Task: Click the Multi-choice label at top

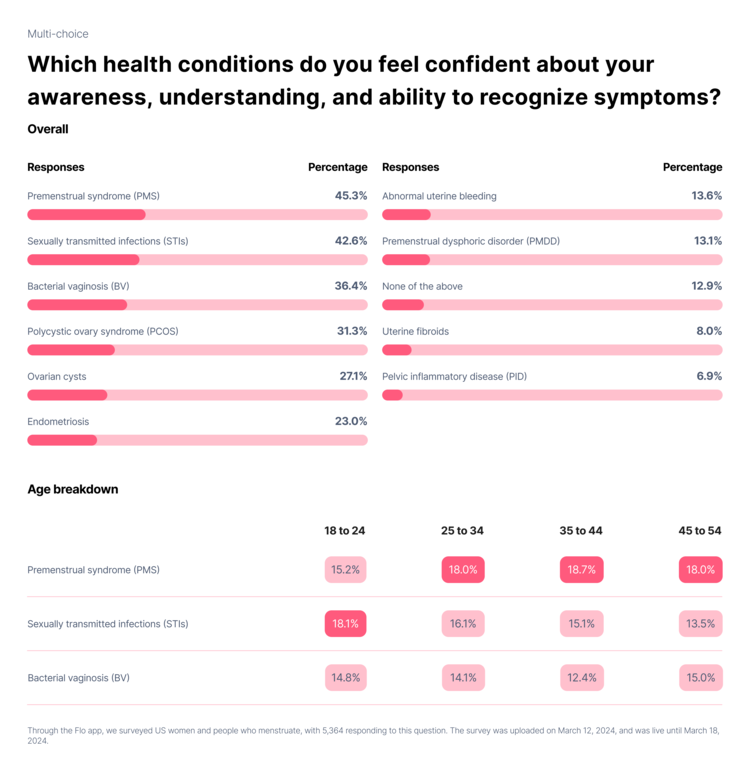Action: (x=58, y=34)
